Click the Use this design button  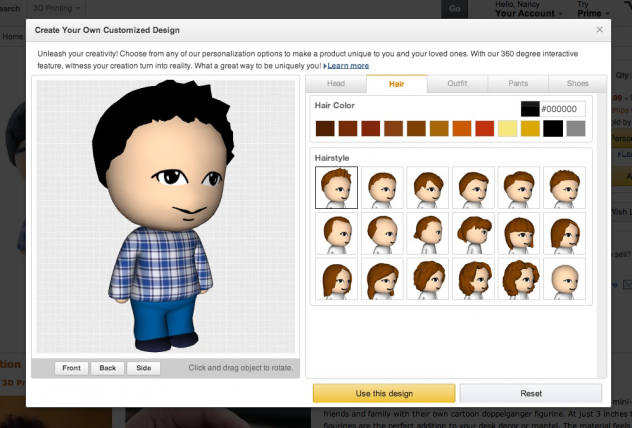click(384, 393)
